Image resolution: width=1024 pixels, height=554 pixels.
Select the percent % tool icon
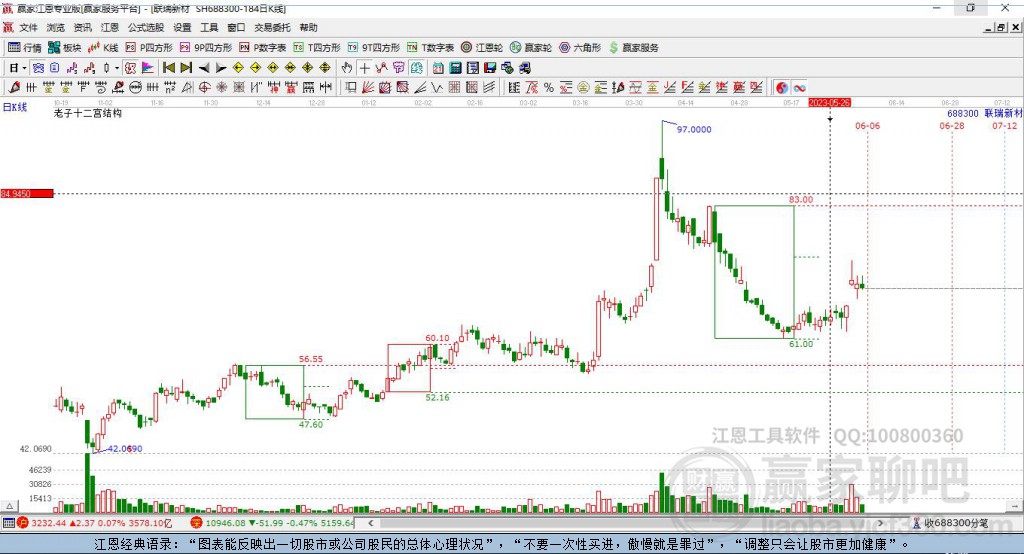pyautogui.click(x=549, y=88)
